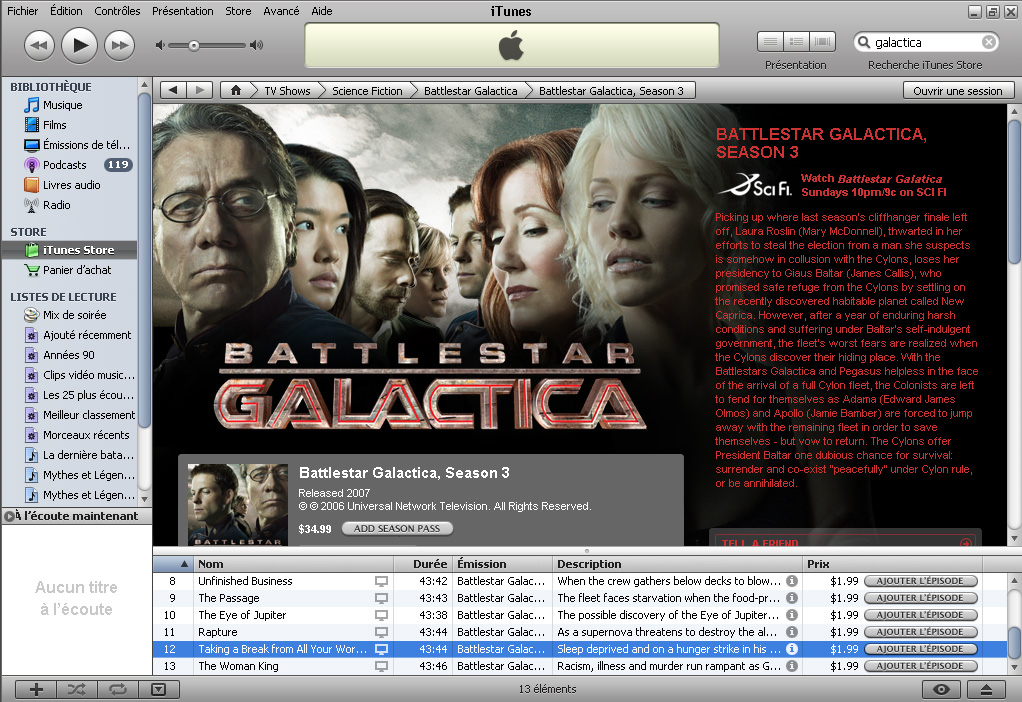This screenshot has width=1022, height=702.
Task: Open search options magnifier dropdown
Action: click(864, 42)
